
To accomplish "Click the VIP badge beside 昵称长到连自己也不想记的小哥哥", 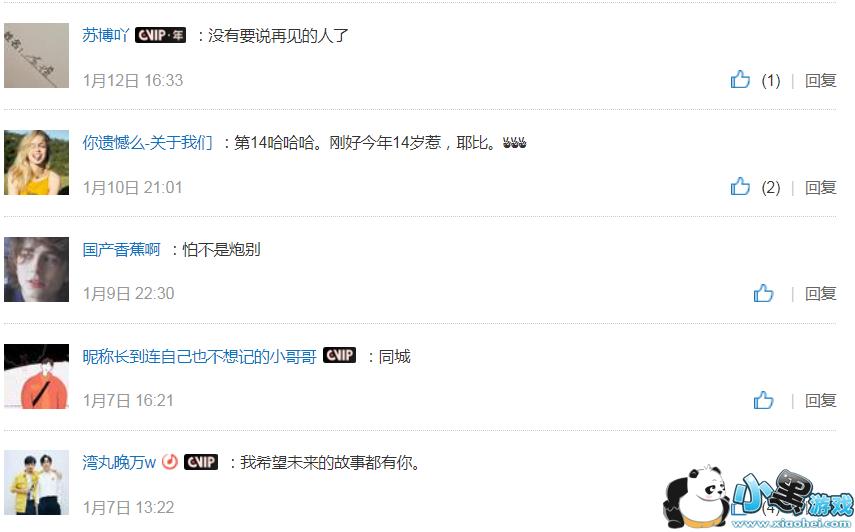I will (339, 355).
